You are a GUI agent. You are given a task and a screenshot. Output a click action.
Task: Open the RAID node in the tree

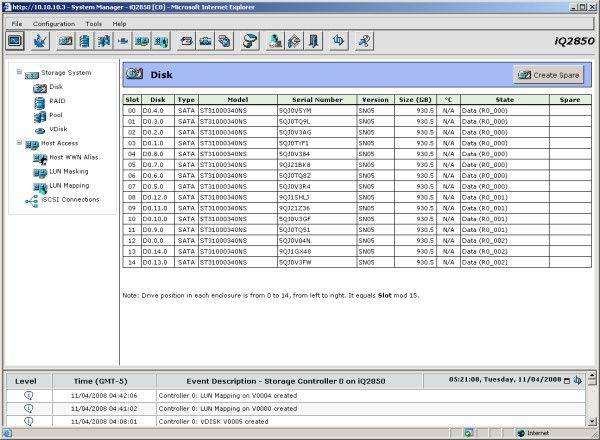(57, 101)
